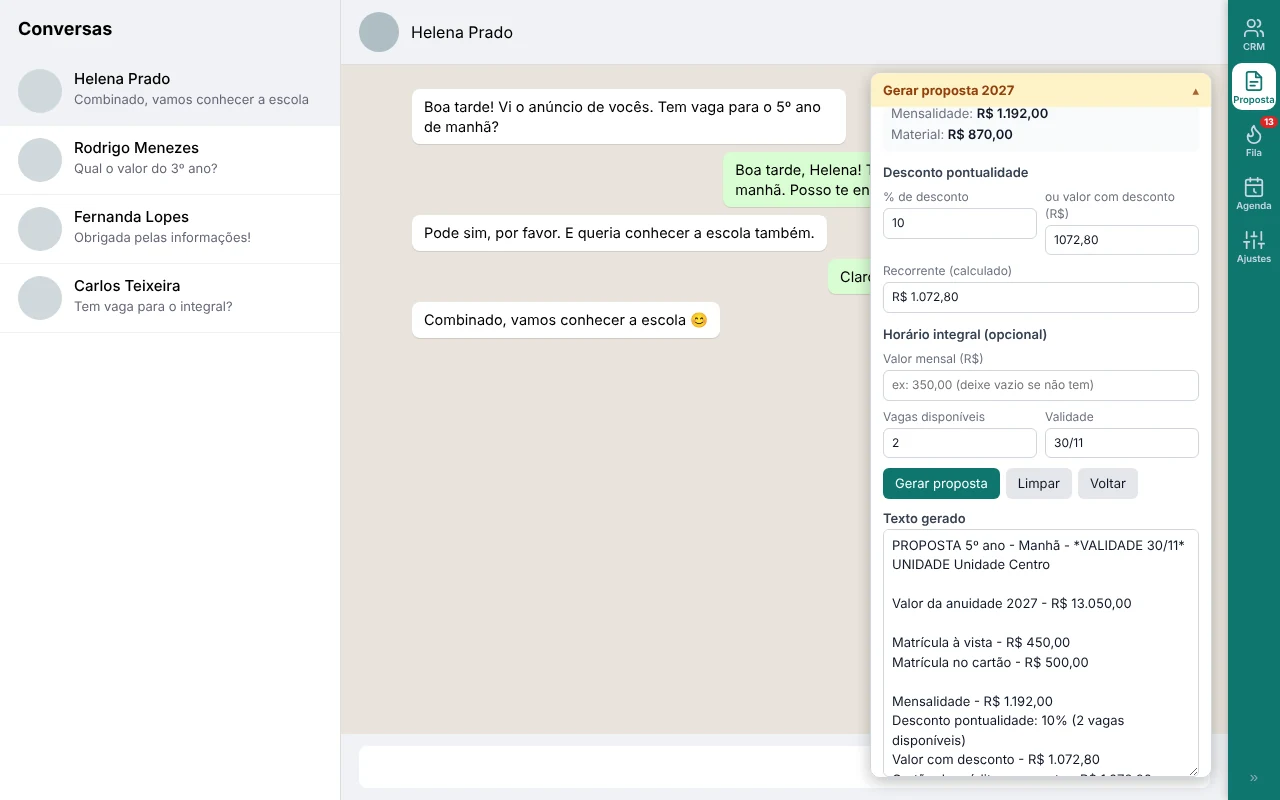
Task: Click the Desconto pontualidade heading
Action: click(x=955, y=172)
